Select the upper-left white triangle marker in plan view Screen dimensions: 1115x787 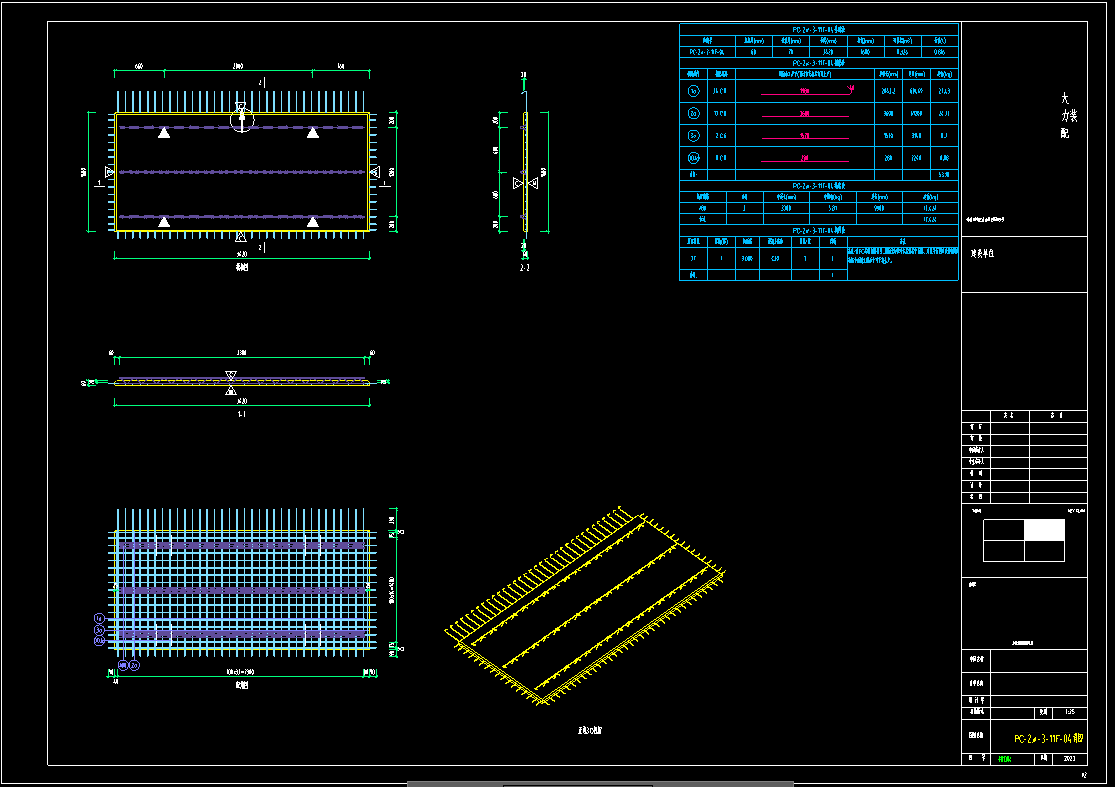(164, 132)
